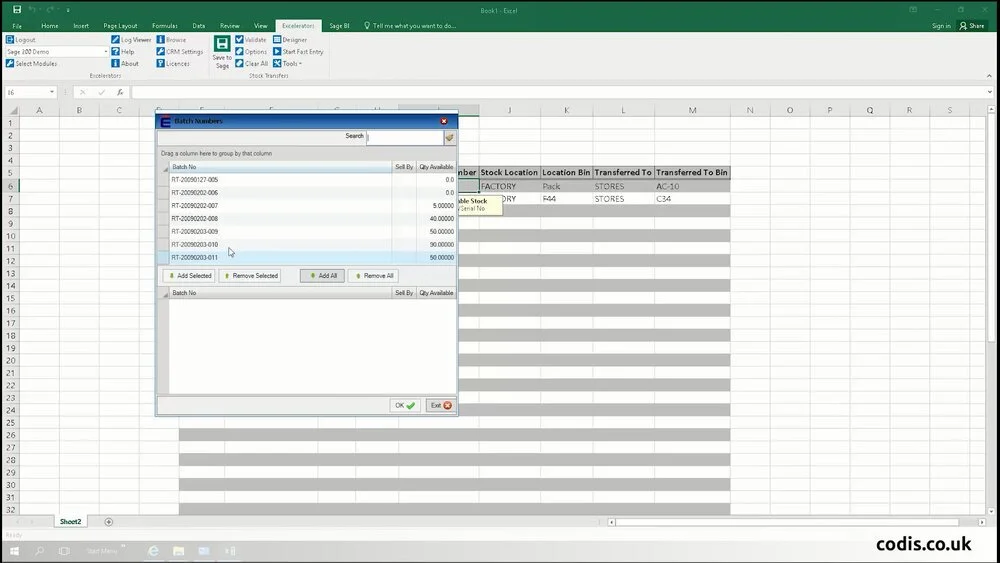This screenshot has height=563, width=1000.
Task: Collapse the ribbon with the chevron
Action: 989,76
